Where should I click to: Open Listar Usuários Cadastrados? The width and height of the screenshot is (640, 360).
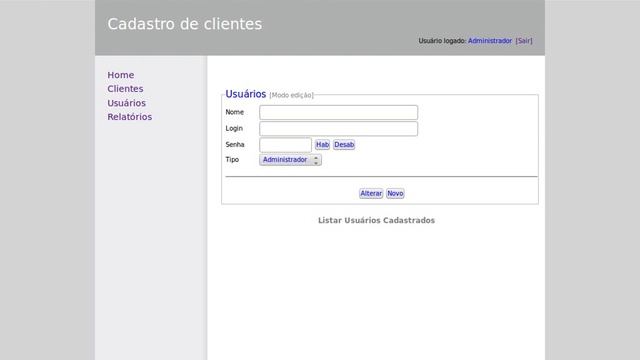pyautogui.click(x=376, y=220)
